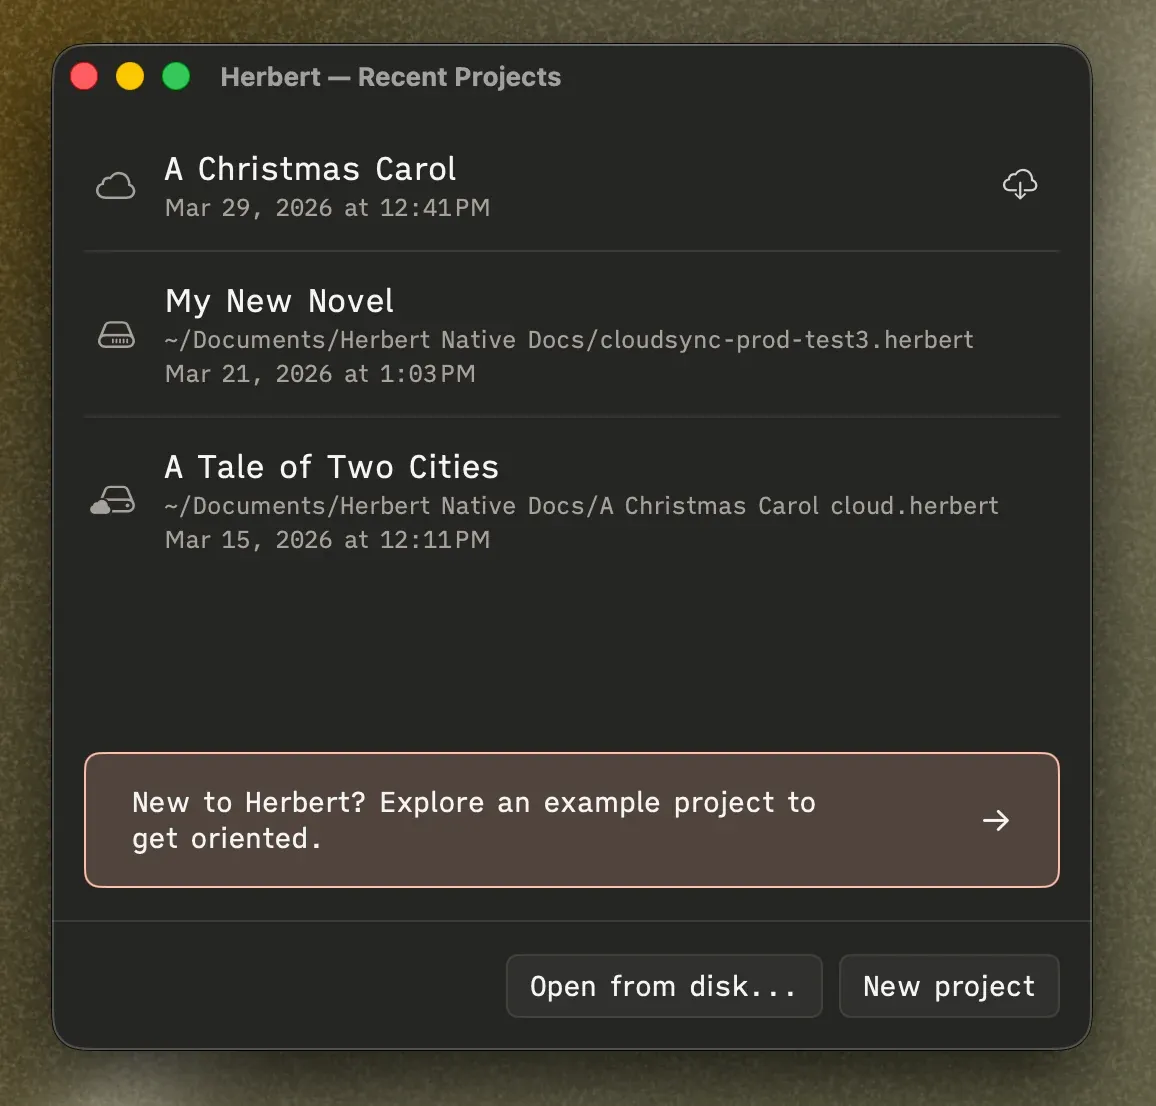The width and height of the screenshot is (1156, 1106).
Task: Create a New project
Action: click(949, 986)
